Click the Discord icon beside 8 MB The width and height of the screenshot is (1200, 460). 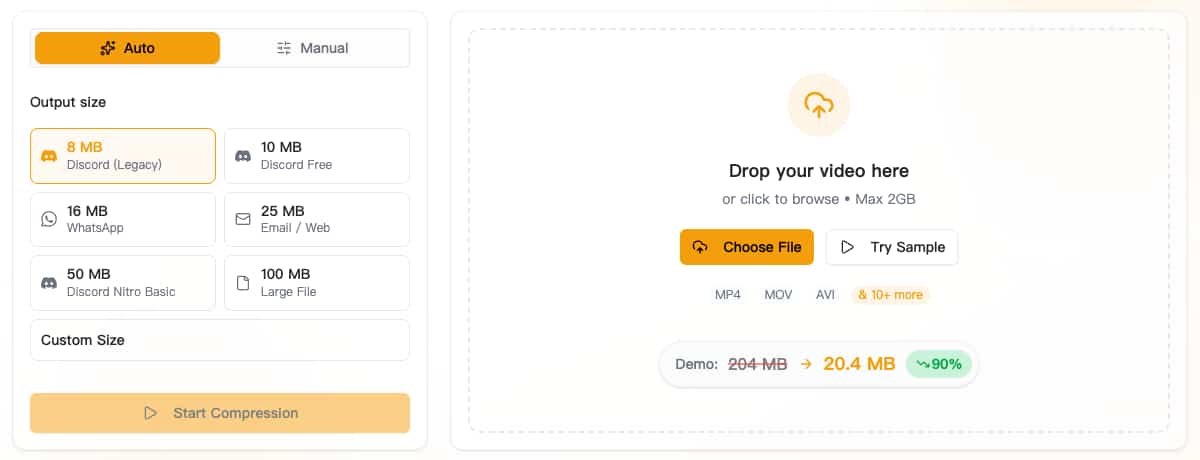pos(48,156)
